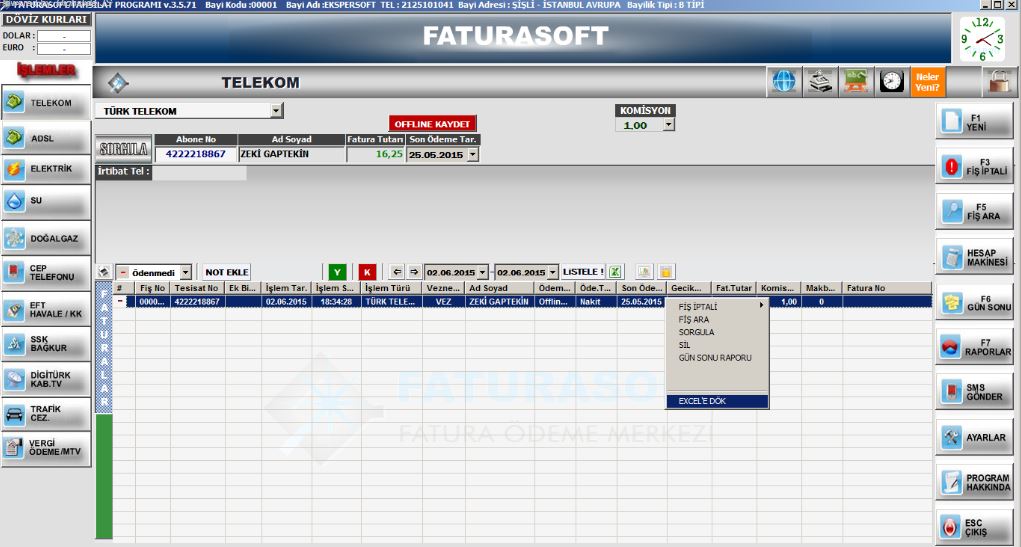Click the F5 FİŞ ARA button
Image resolution: width=1021 pixels, height=547 pixels.
pyautogui.click(x=975, y=211)
